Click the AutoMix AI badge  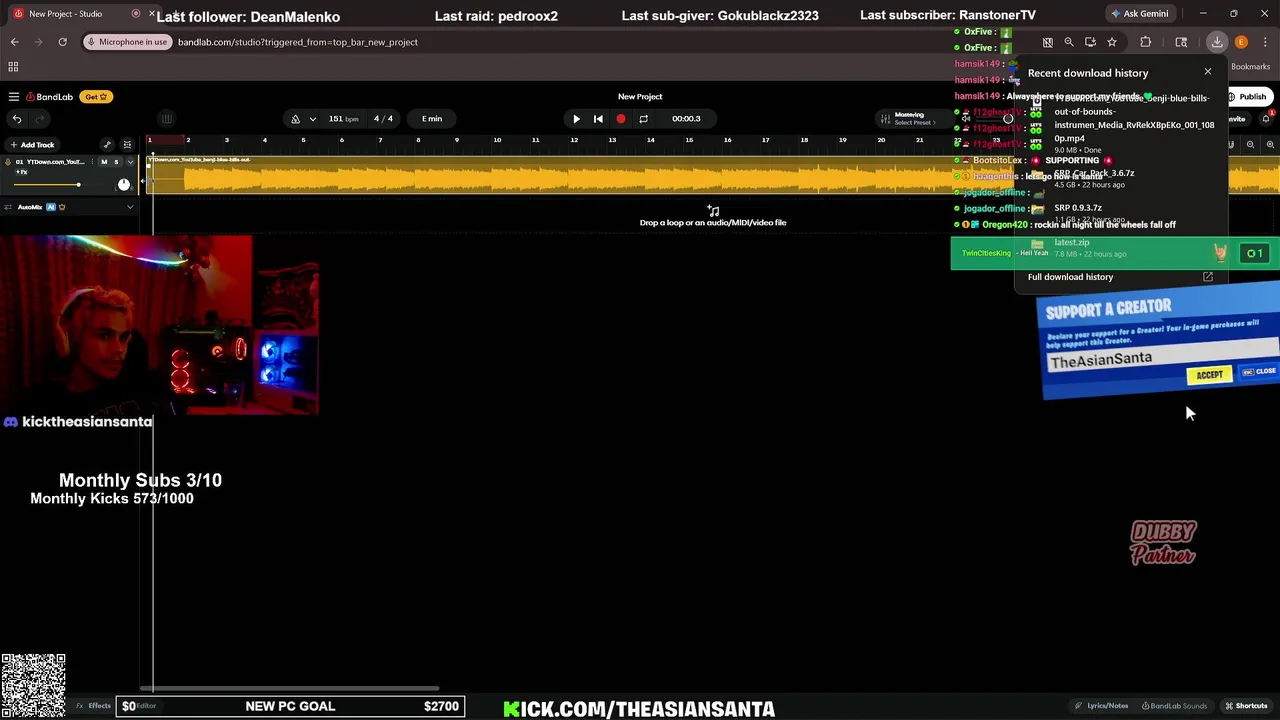point(51,207)
